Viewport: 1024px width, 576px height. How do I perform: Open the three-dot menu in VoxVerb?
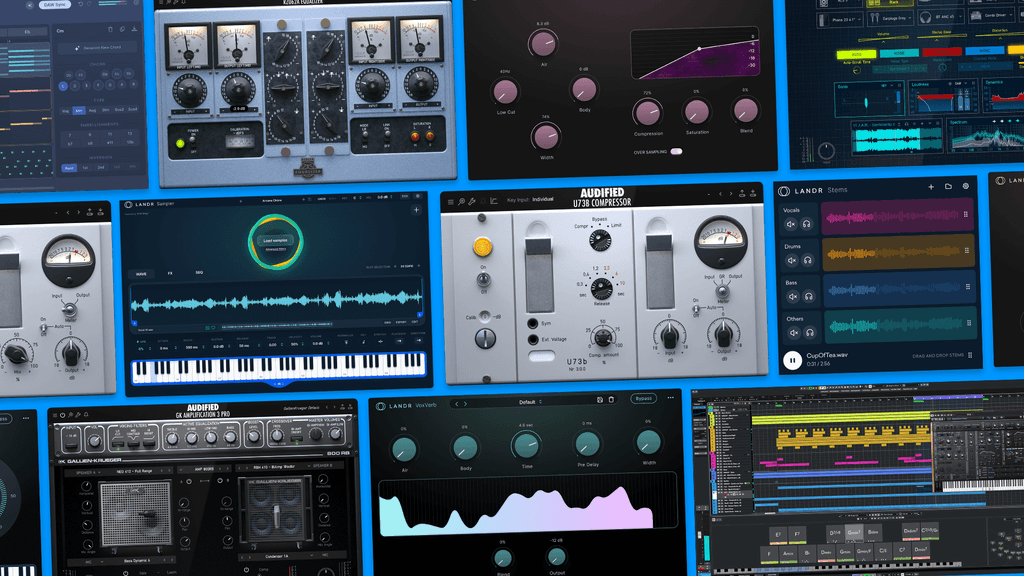[x=669, y=398]
